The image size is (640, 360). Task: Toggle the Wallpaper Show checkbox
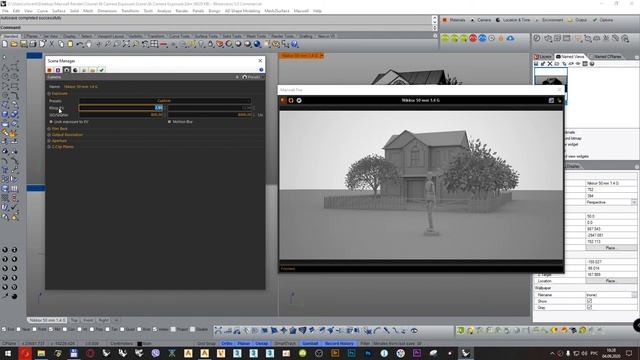[589, 301]
